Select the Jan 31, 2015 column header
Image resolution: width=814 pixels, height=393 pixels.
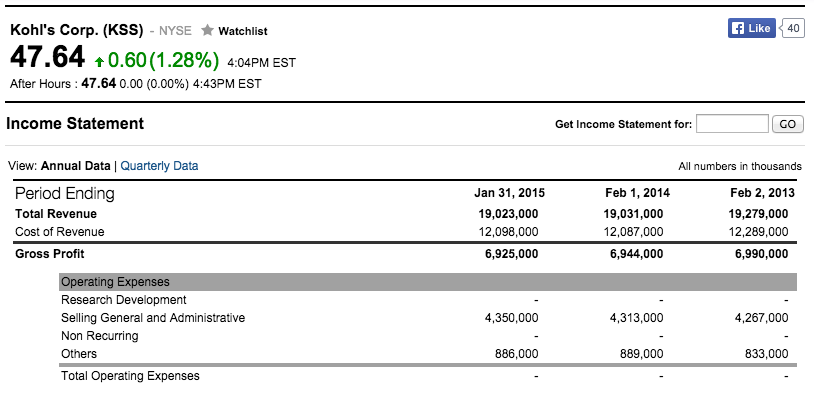tap(509, 193)
